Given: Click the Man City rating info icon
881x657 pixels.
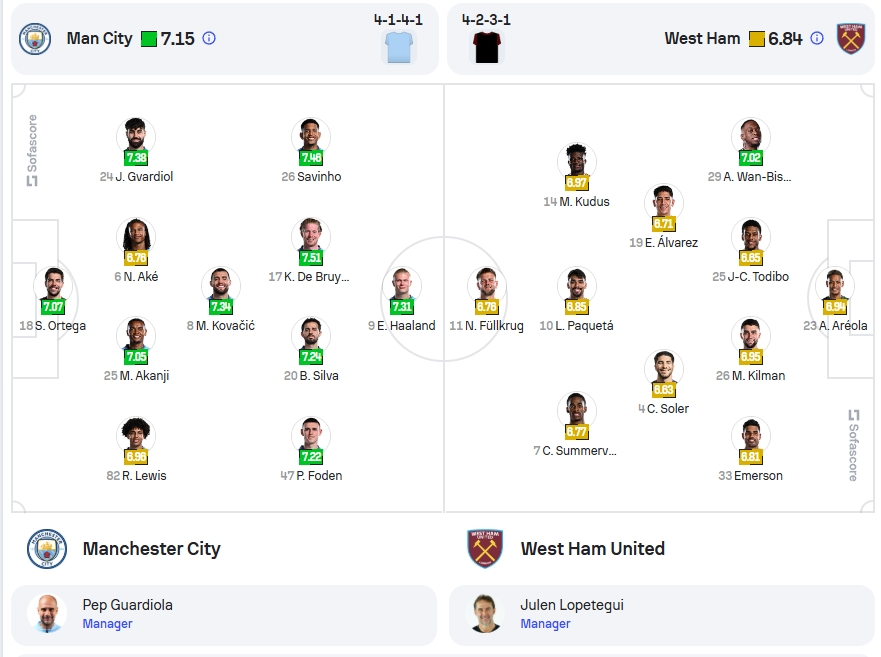Looking at the screenshot, I should 208,38.
